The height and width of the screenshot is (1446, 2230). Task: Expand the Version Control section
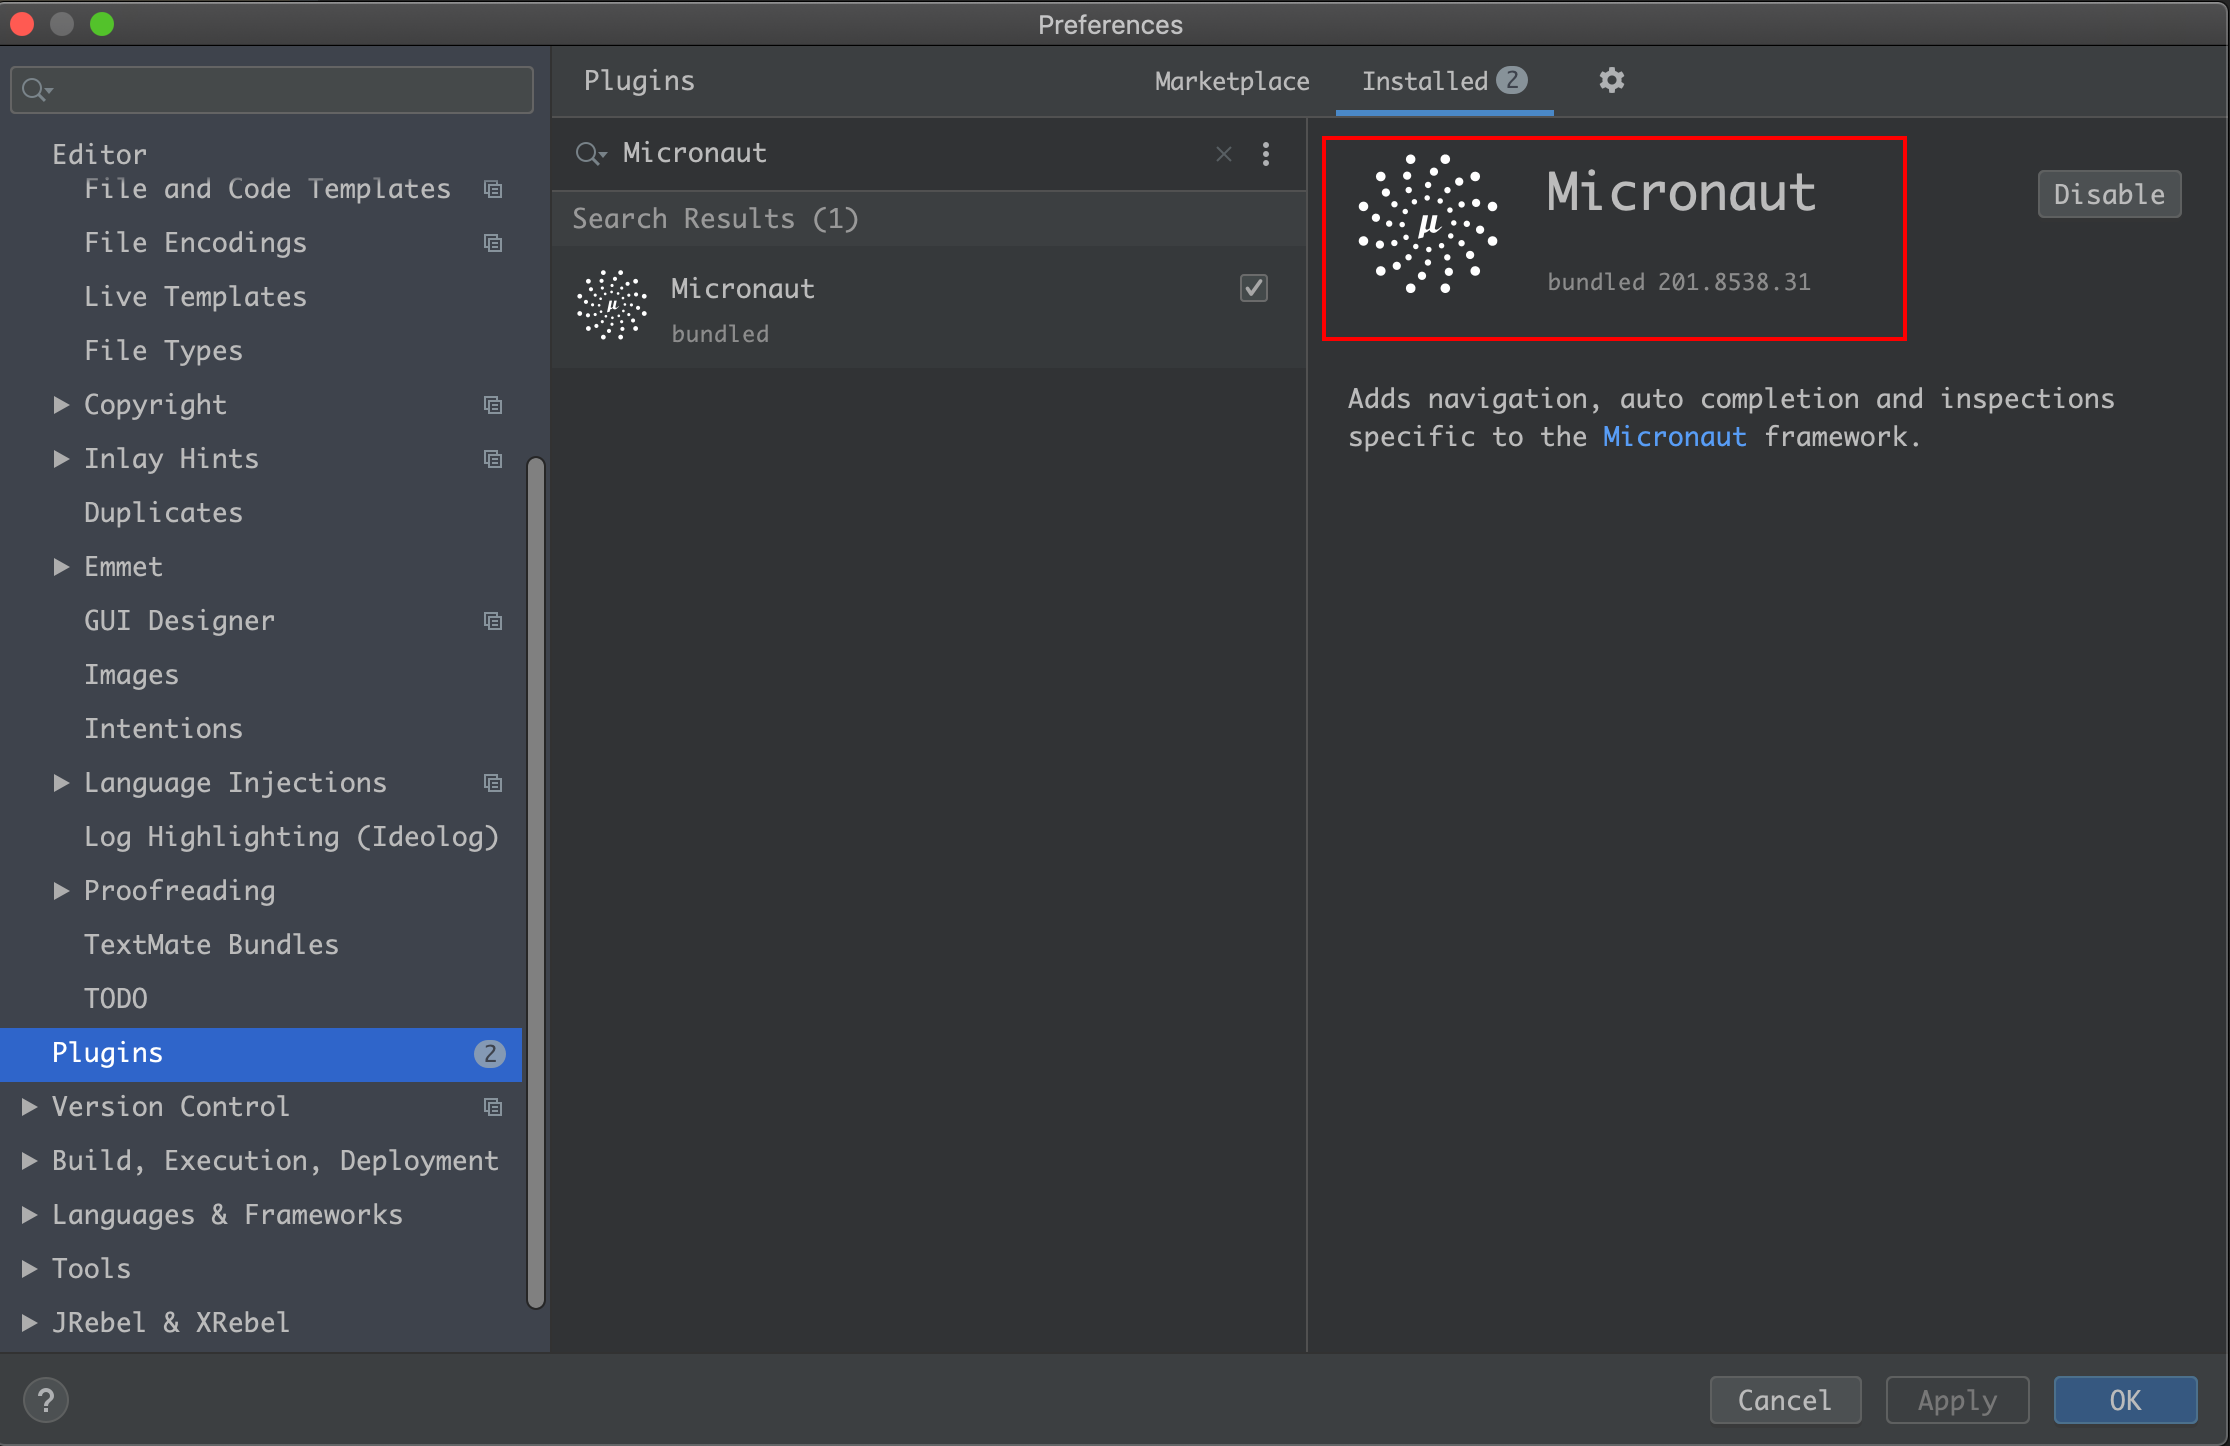point(29,1107)
